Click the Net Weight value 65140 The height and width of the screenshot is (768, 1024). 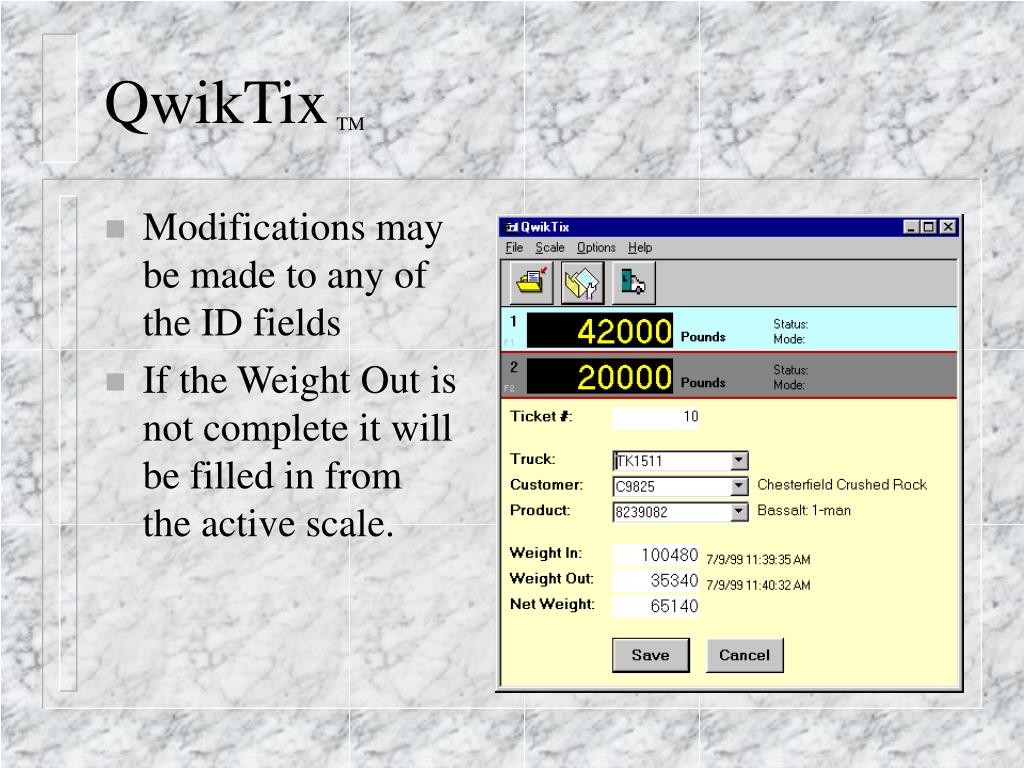[x=656, y=606]
